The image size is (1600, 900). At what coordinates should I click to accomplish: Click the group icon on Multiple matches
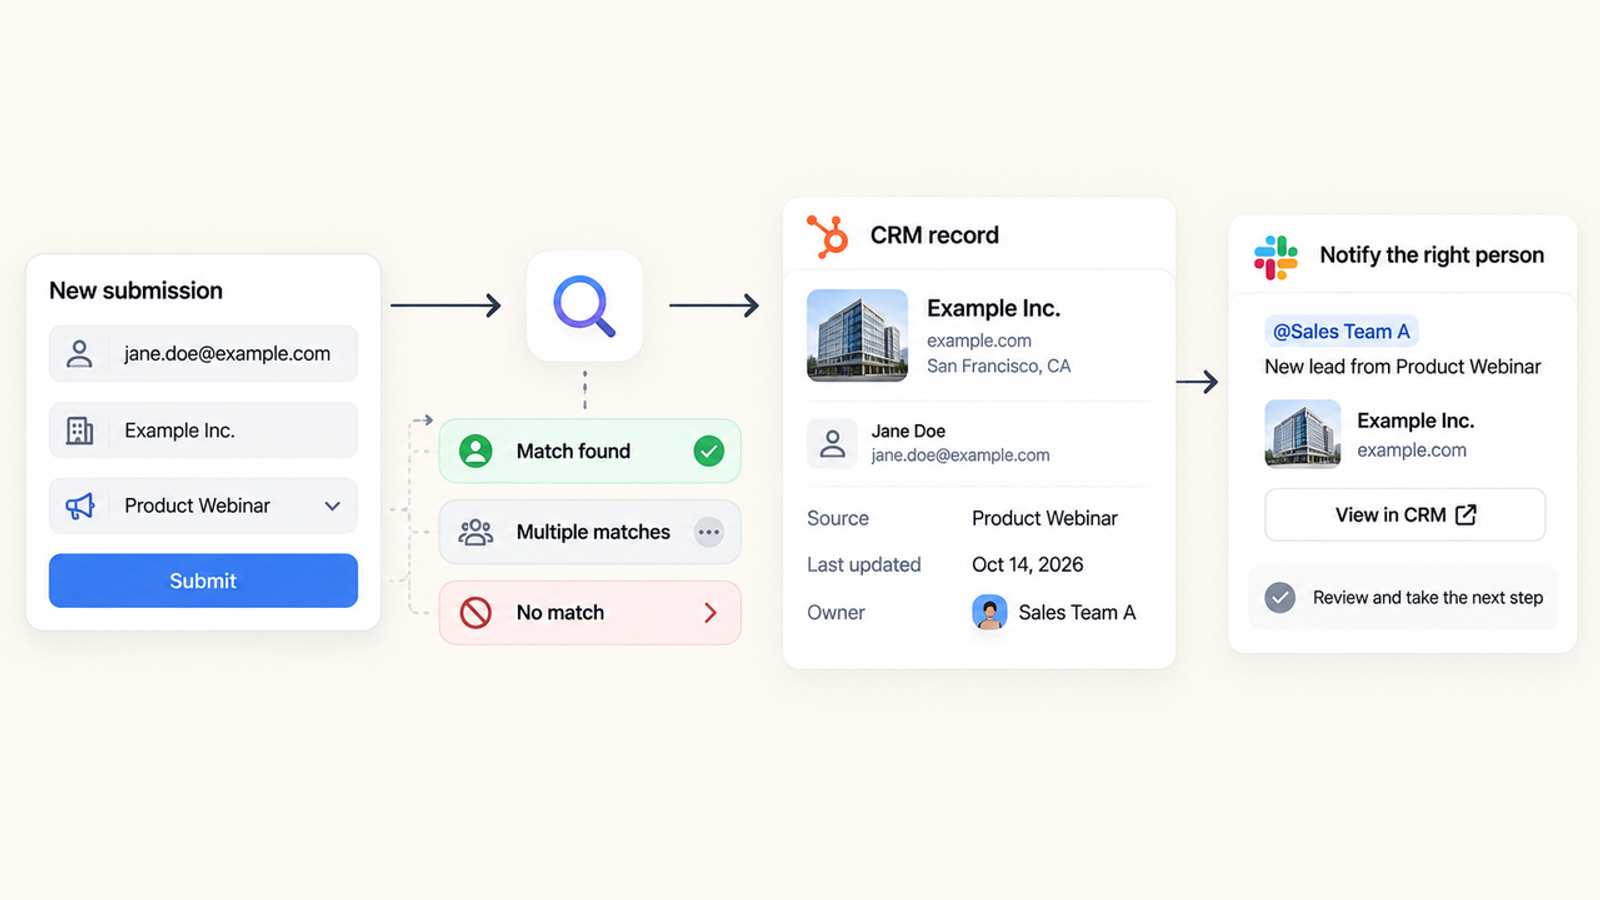[476, 532]
